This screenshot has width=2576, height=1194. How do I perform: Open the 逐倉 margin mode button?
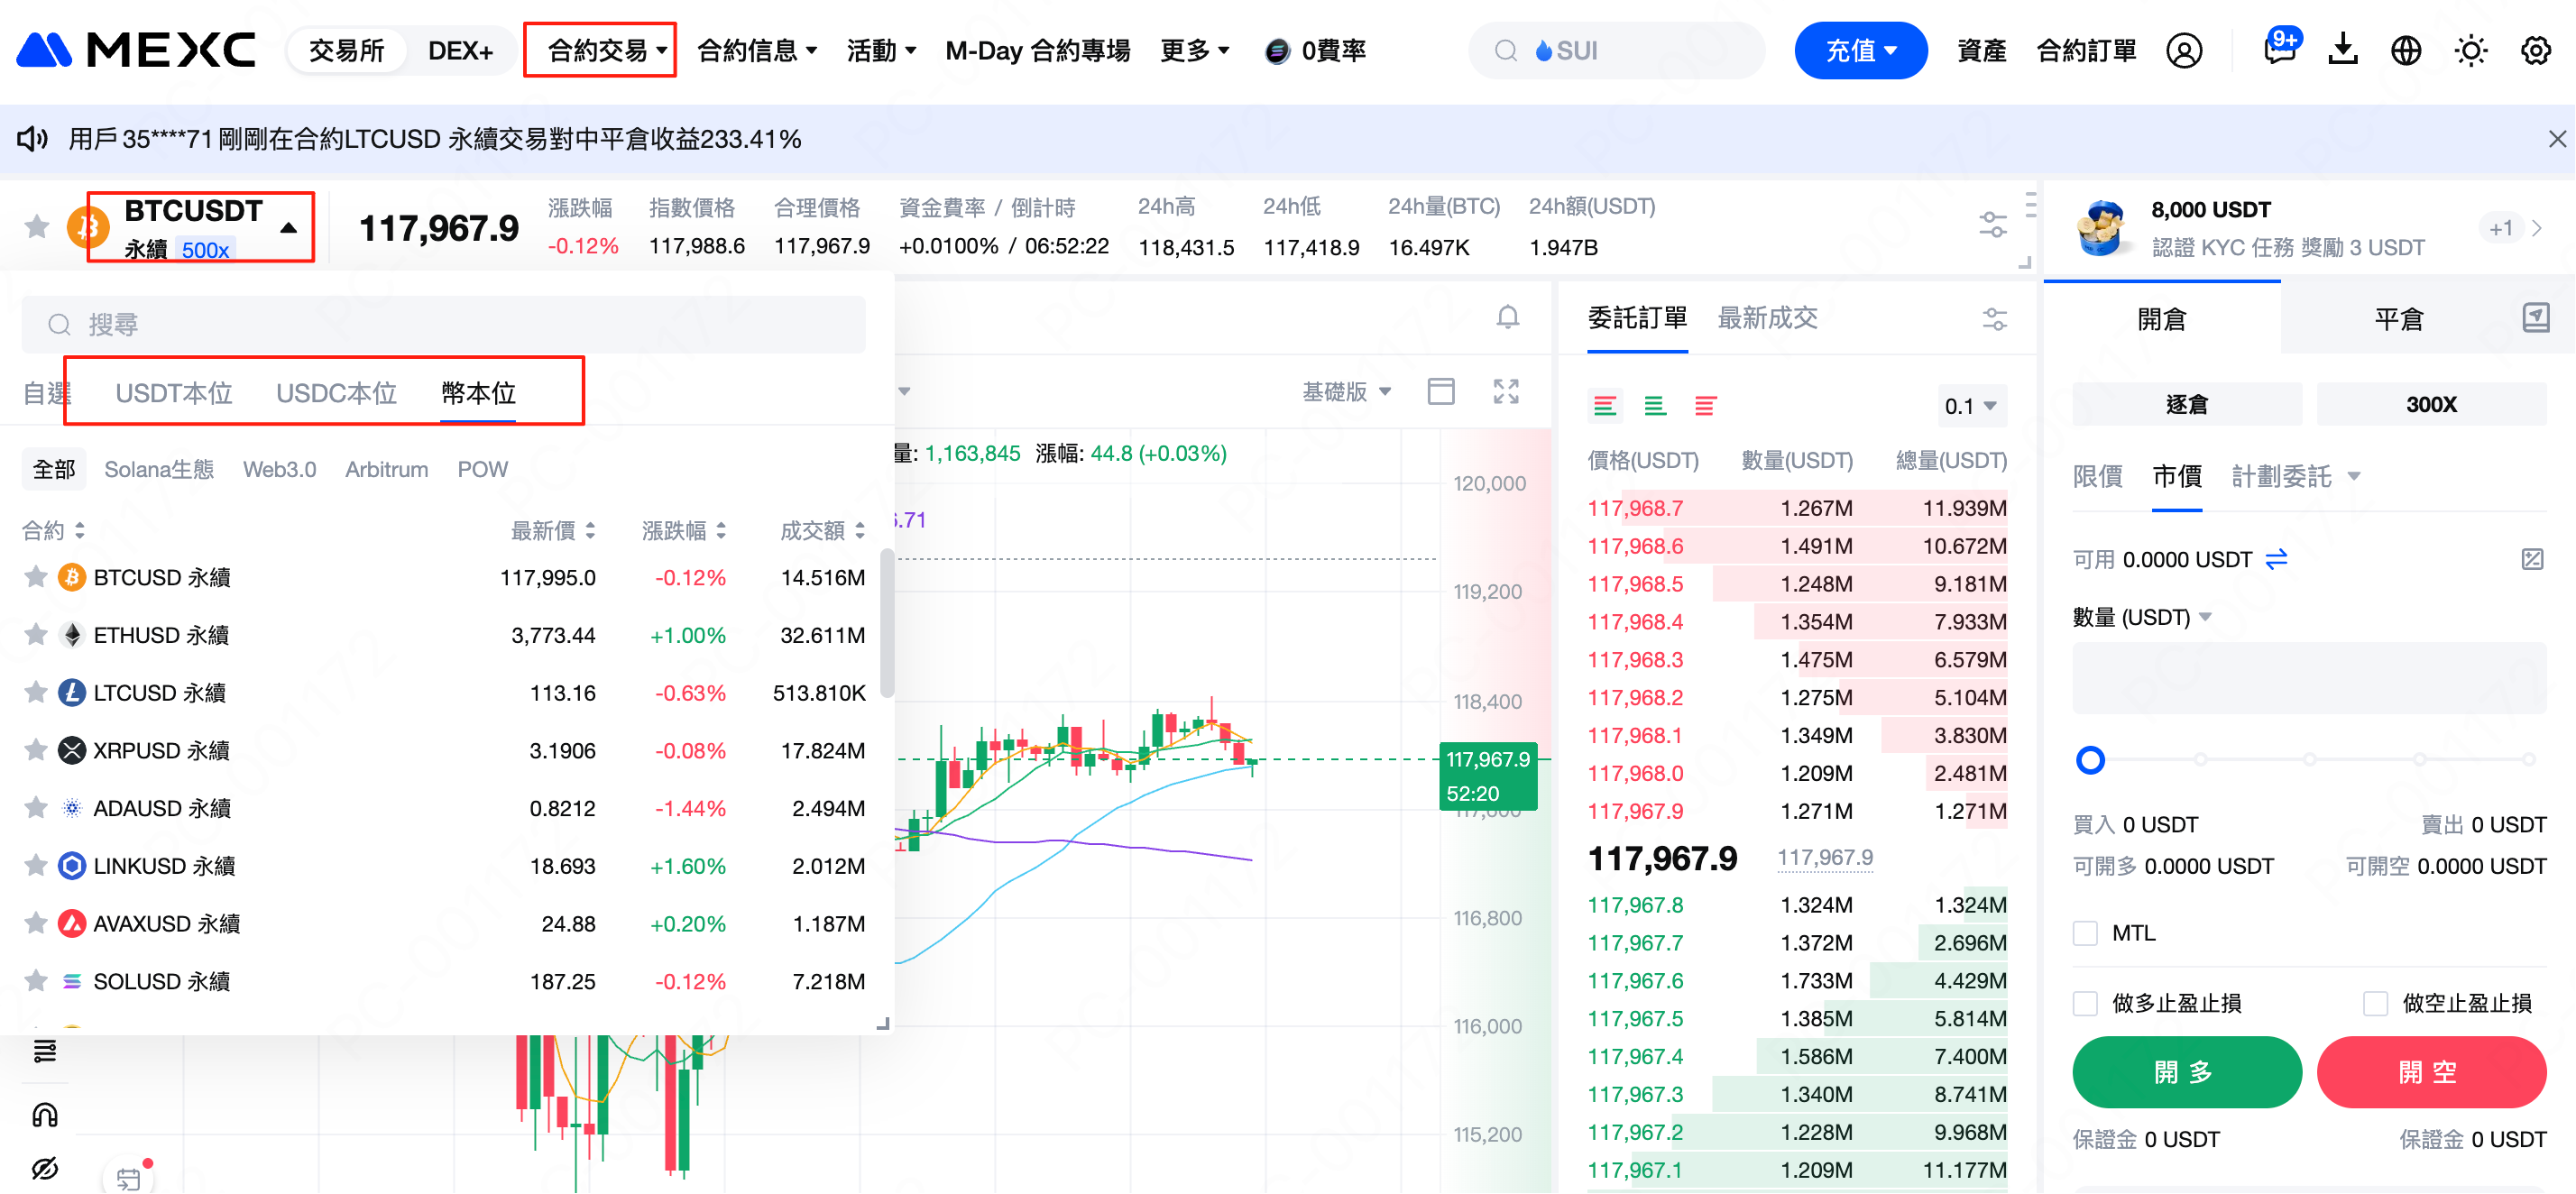coord(2186,404)
